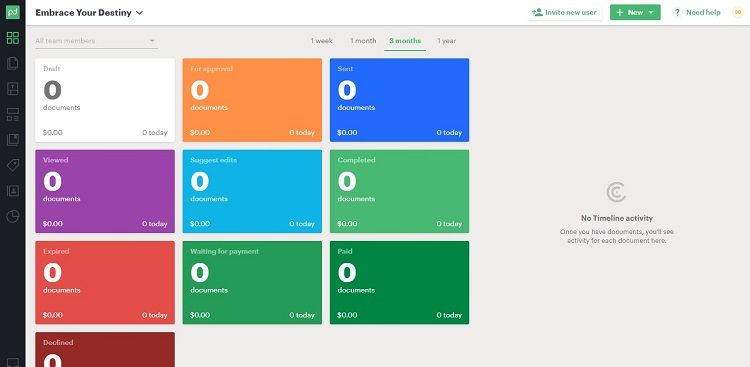The image size is (750, 367).
Task: Open the Templates icon in sidebar
Action: tap(13, 89)
